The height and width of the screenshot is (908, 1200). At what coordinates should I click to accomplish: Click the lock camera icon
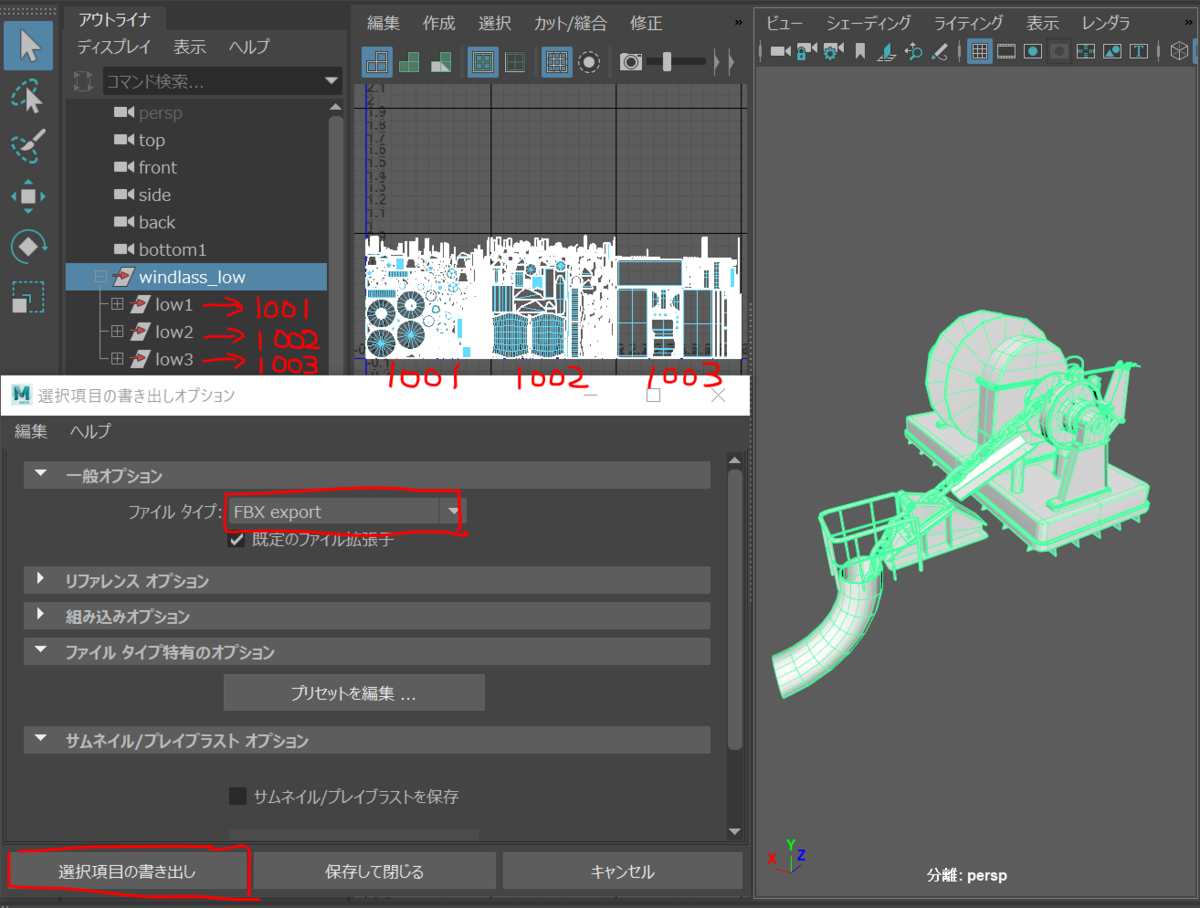click(806, 50)
